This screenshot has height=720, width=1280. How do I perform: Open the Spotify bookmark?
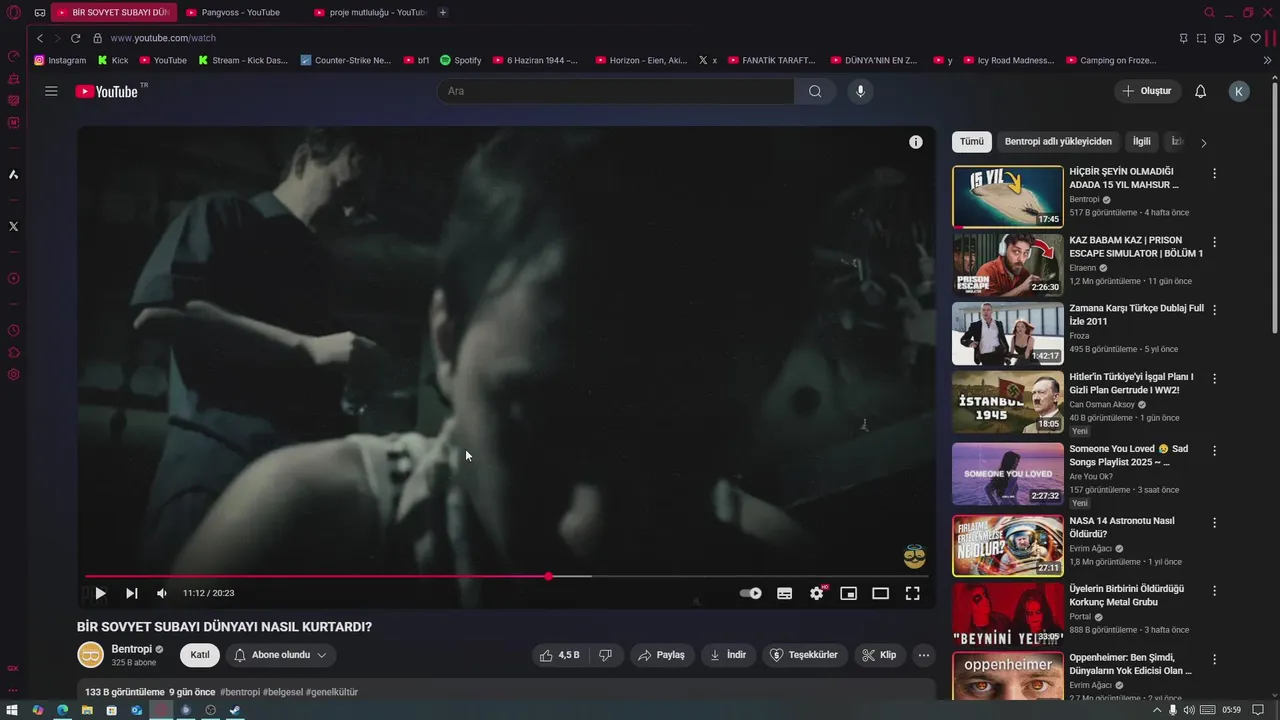point(461,60)
